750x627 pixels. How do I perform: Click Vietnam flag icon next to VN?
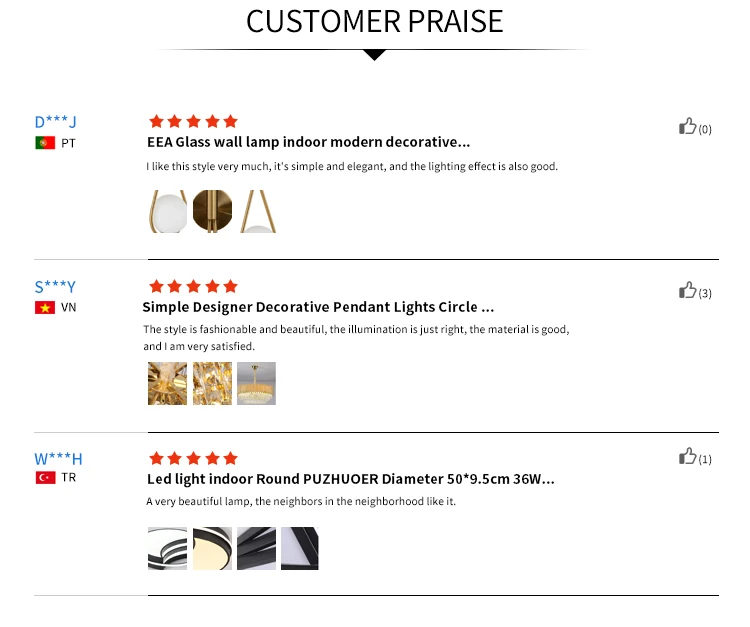45,308
